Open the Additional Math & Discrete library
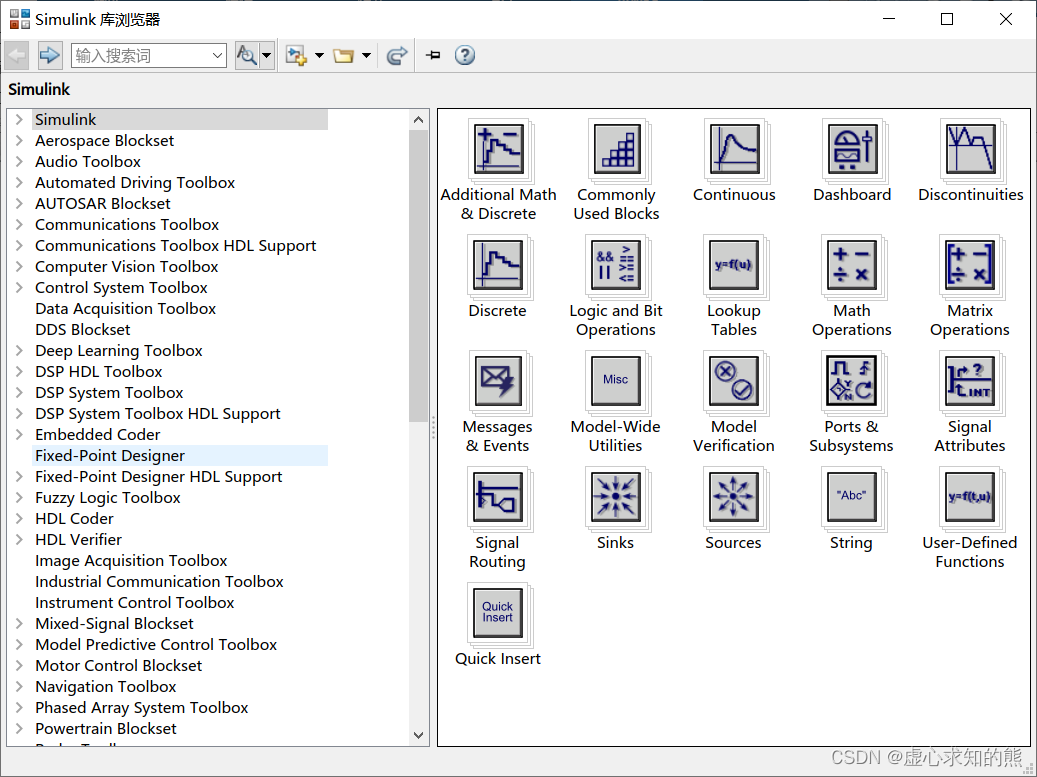 (499, 149)
